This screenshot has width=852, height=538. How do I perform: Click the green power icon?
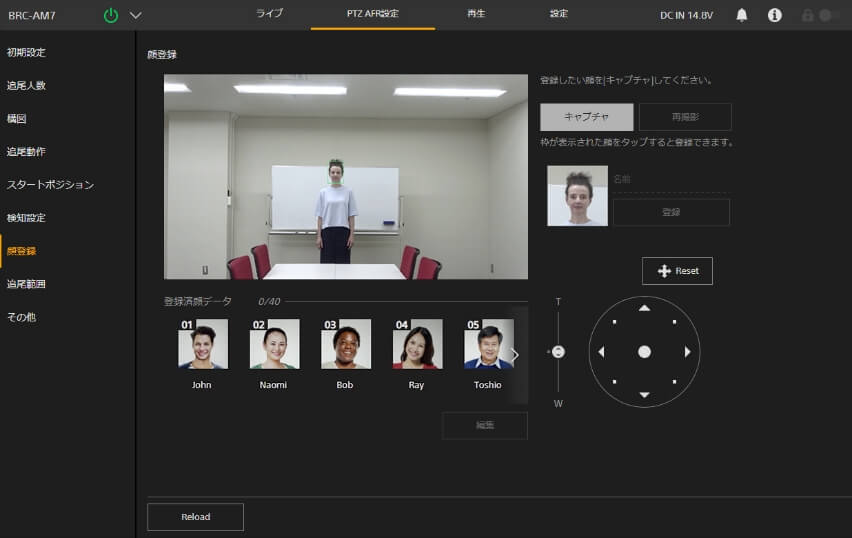point(111,15)
